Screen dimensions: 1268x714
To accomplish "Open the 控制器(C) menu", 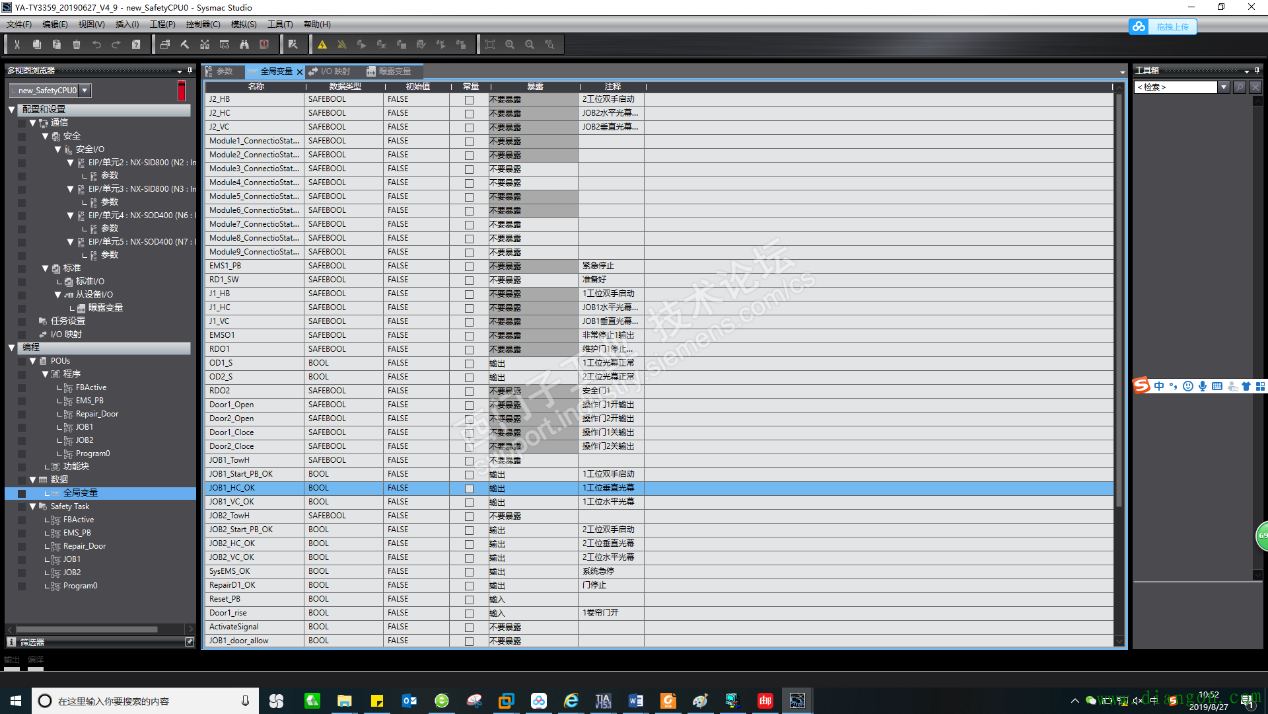I will [x=203, y=24].
